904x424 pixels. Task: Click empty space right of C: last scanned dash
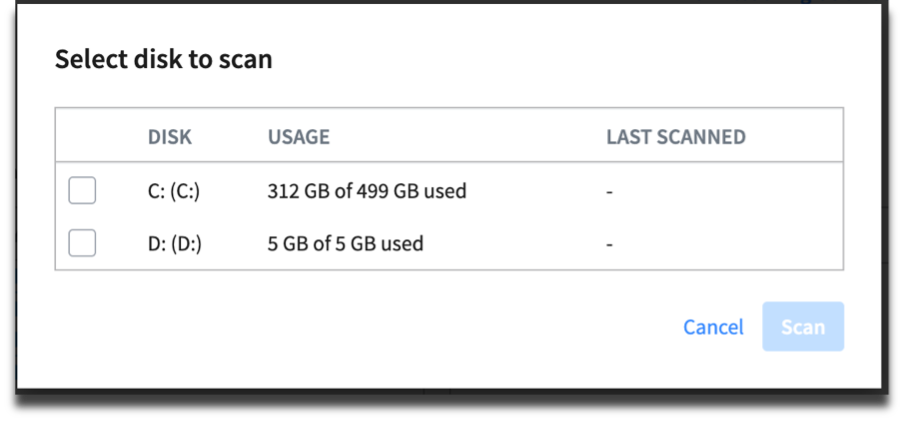730,190
